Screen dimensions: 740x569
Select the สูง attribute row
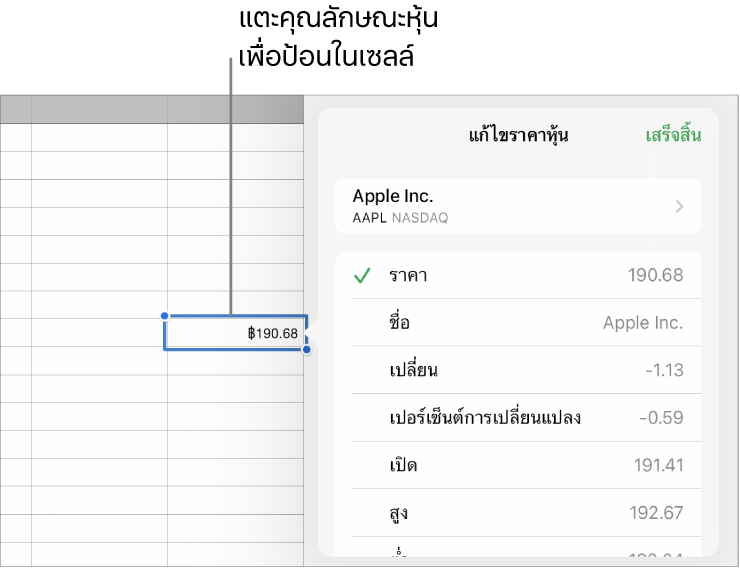tap(518, 513)
